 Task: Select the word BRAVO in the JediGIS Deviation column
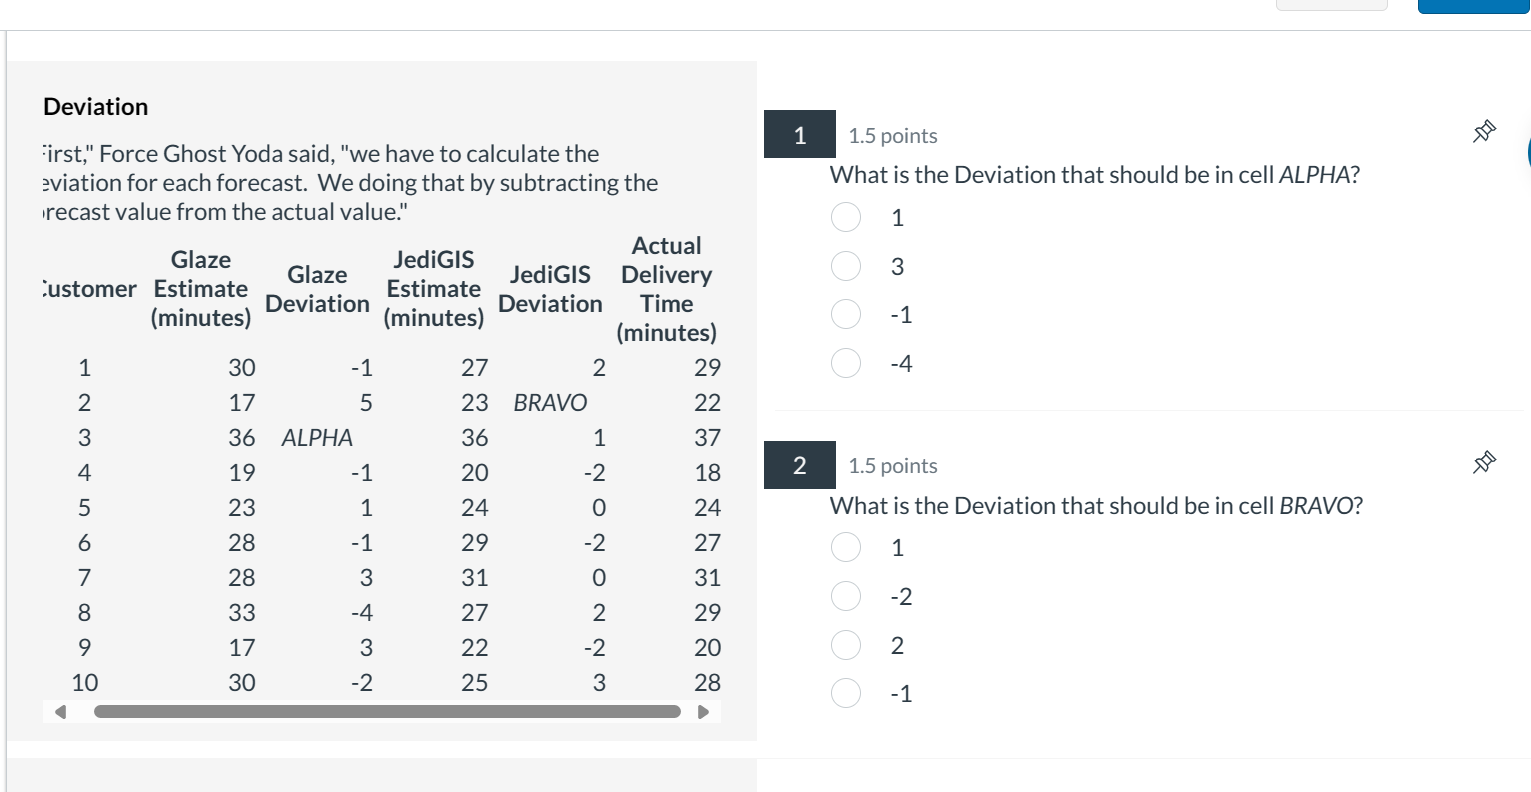pyautogui.click(x=549, y=402)
